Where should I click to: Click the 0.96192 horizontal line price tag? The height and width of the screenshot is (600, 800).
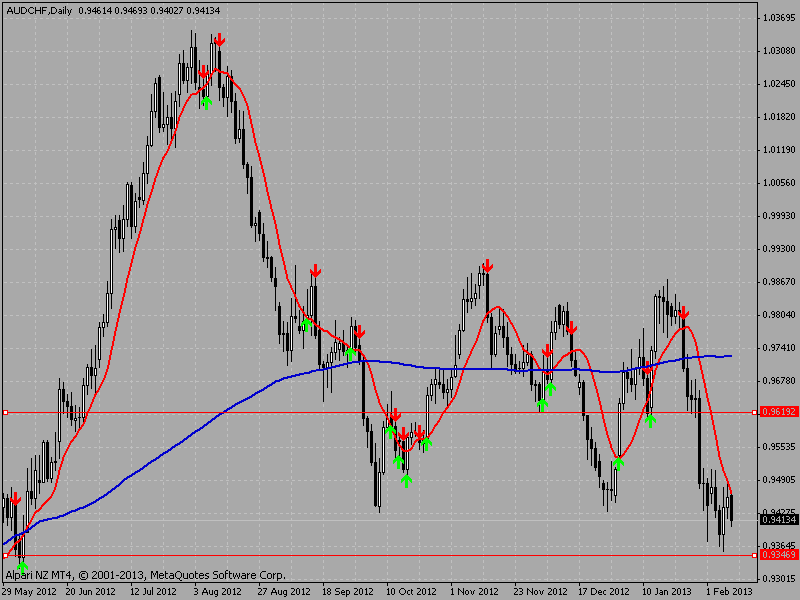[778, 412]
